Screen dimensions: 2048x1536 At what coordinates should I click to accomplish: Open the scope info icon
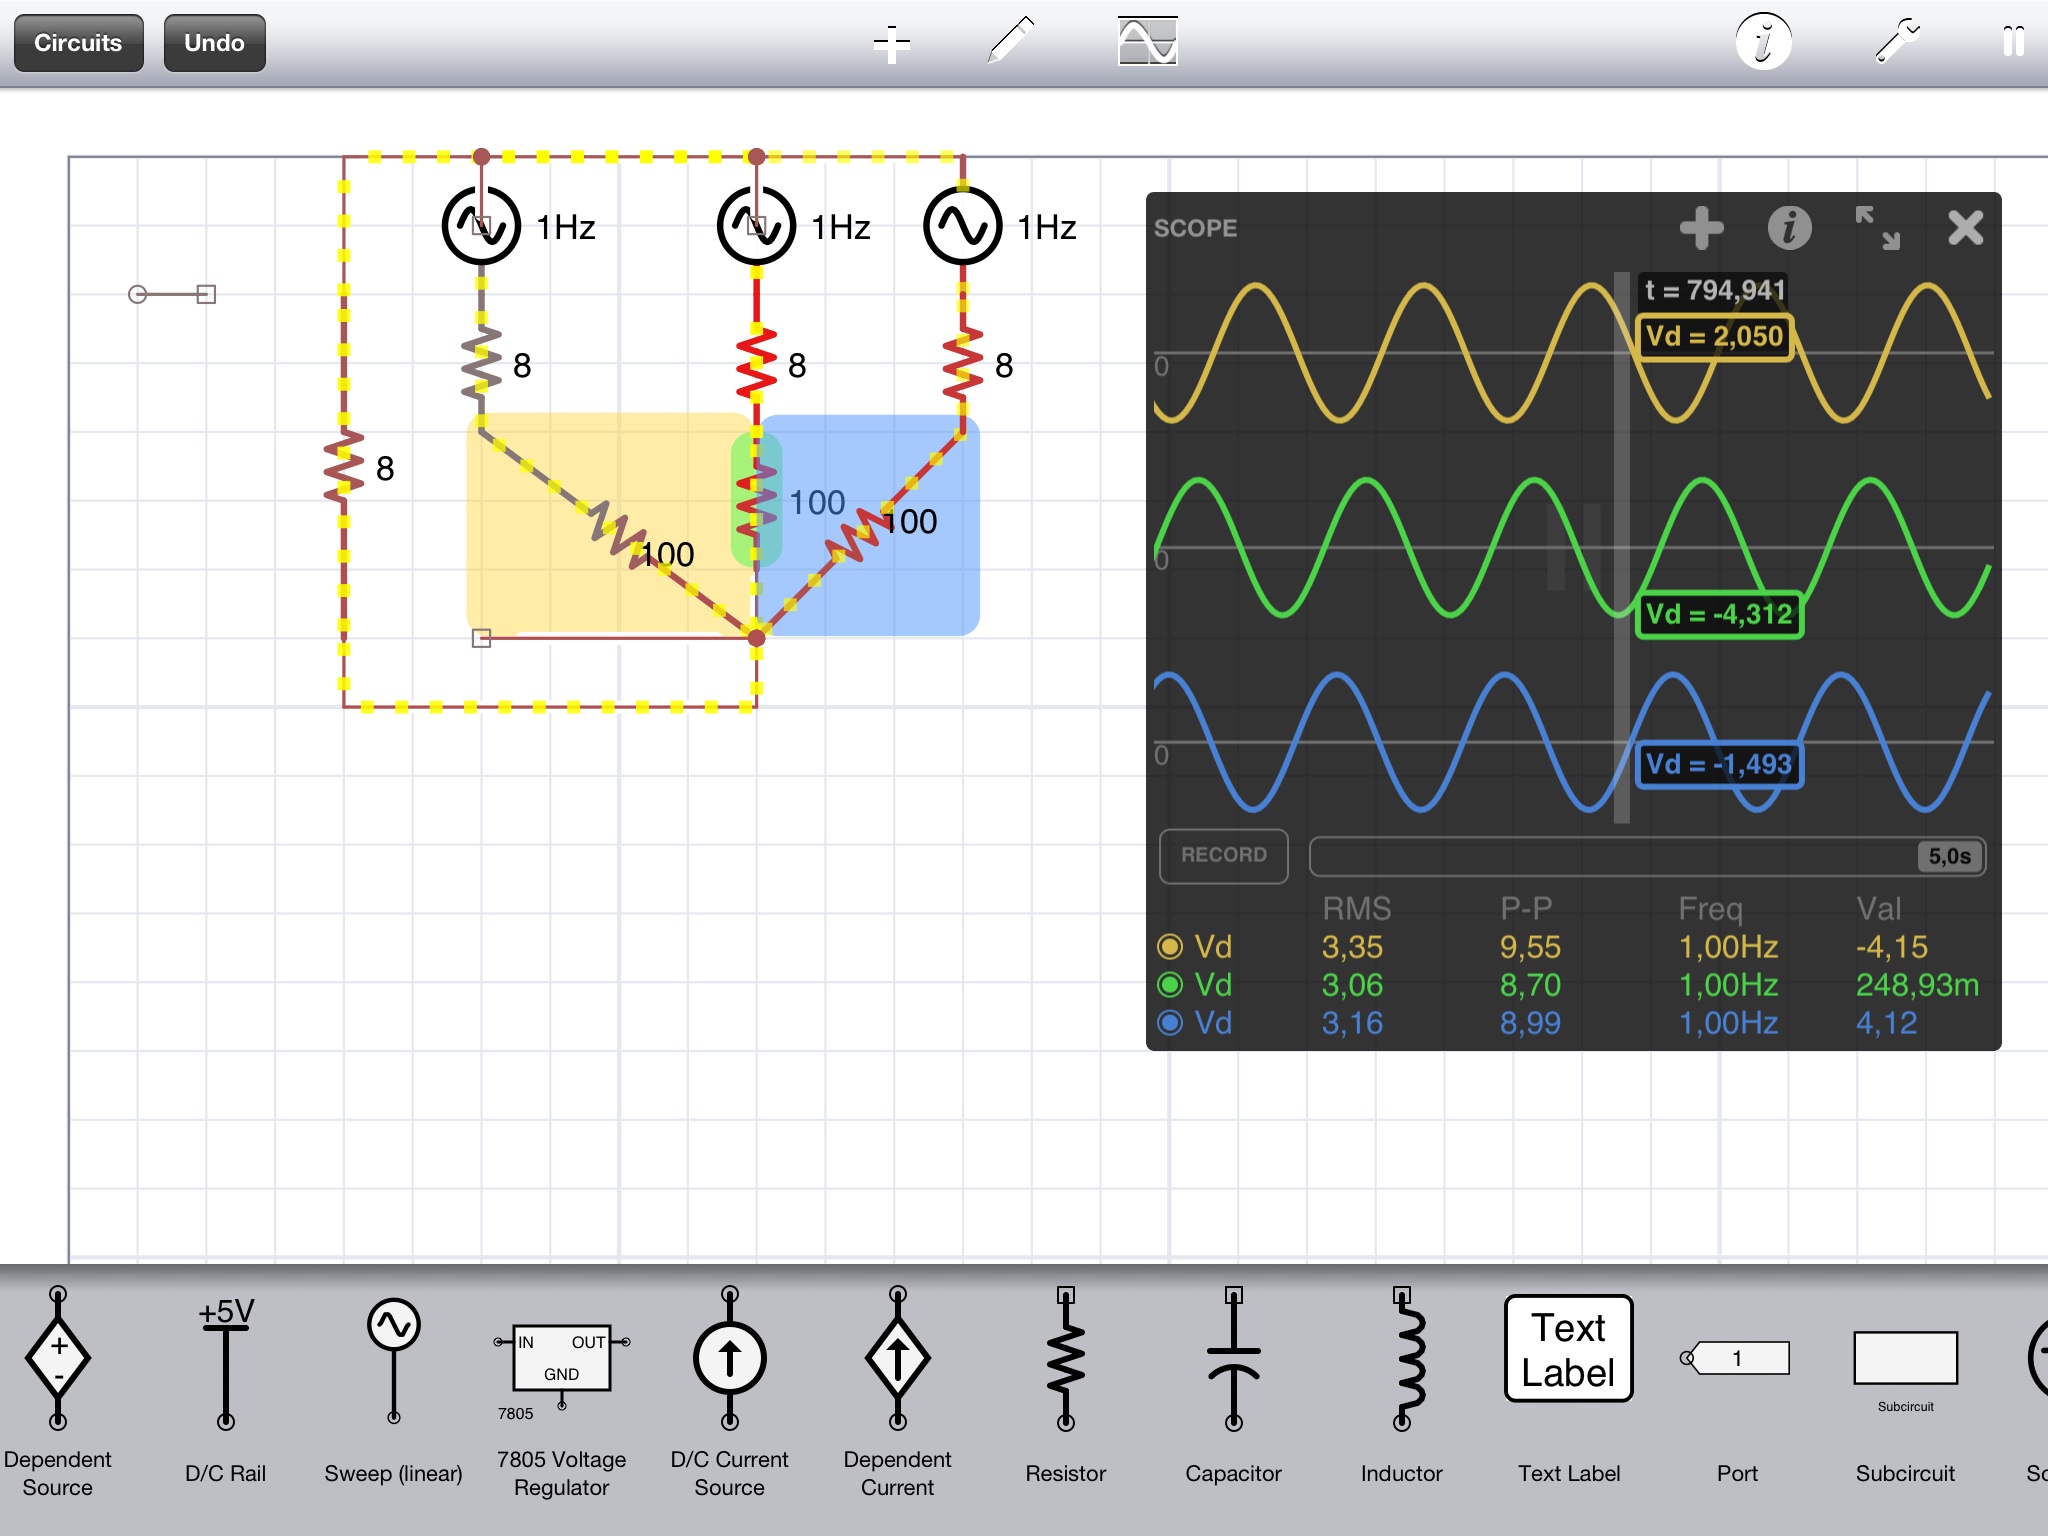click(x=1789, y=228)
